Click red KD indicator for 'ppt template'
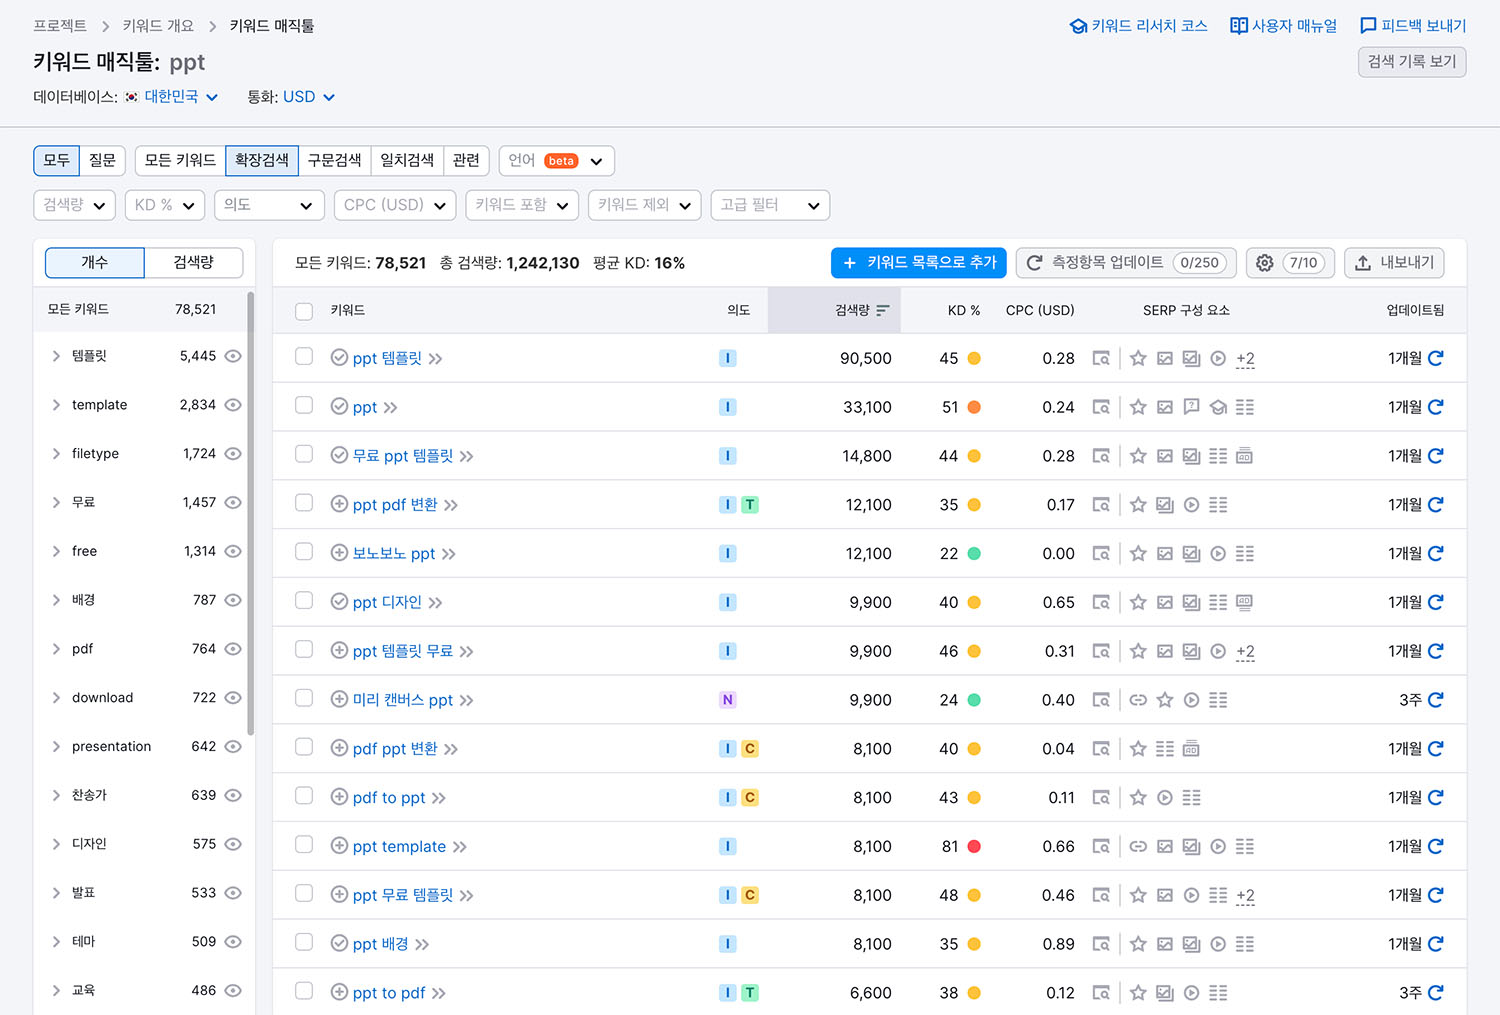1500x1015 pixels. (974, 846)
